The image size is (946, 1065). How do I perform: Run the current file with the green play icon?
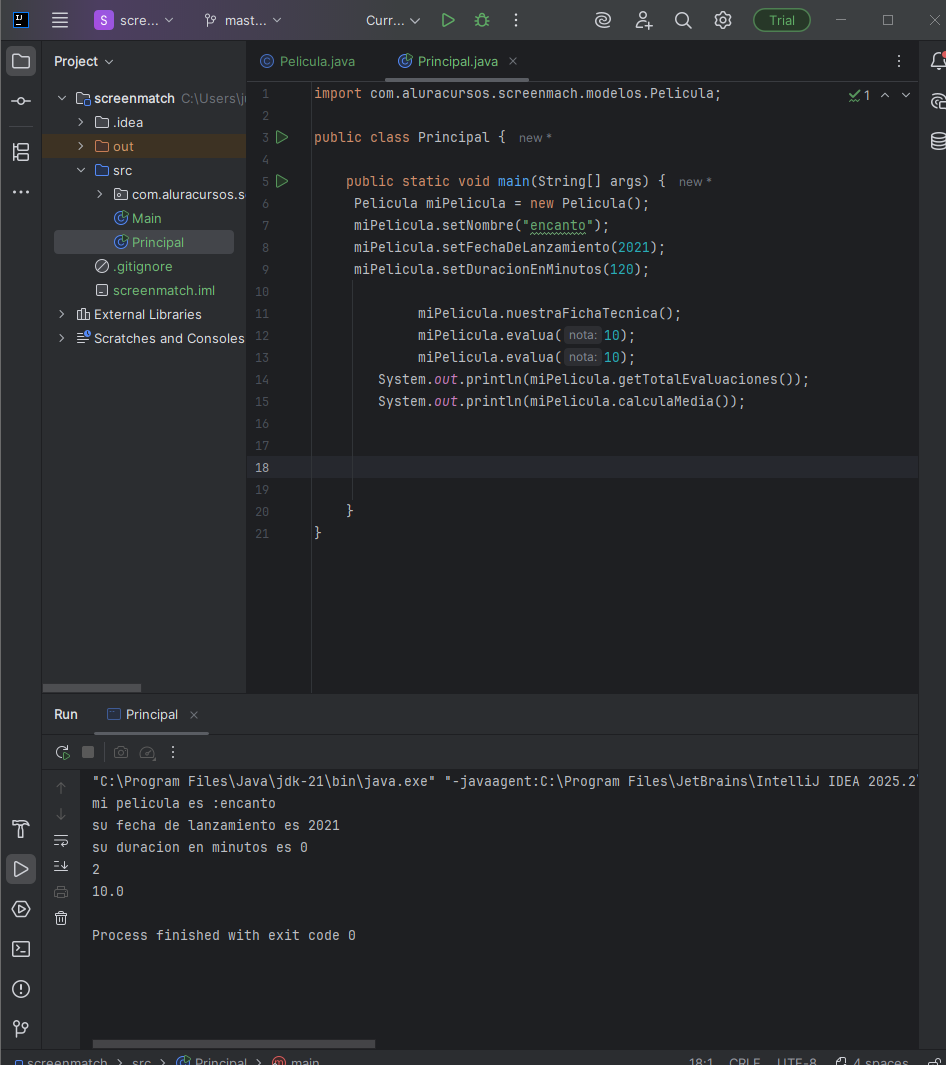tap(448, 20)
